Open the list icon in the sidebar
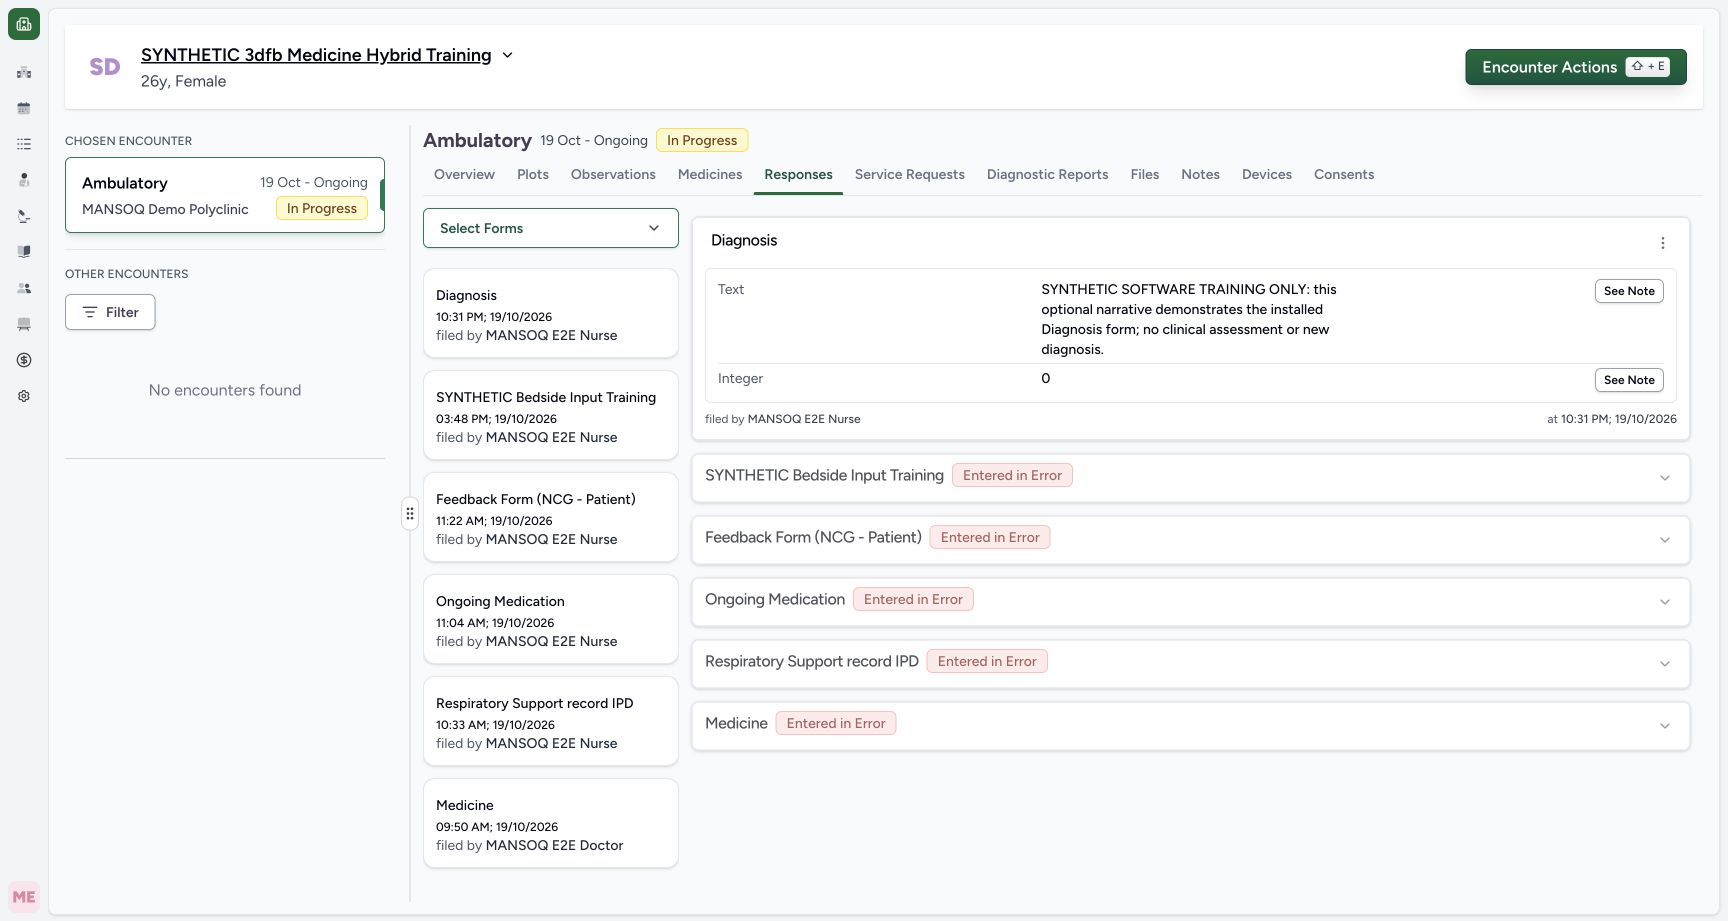 click(x=24, y=144)
